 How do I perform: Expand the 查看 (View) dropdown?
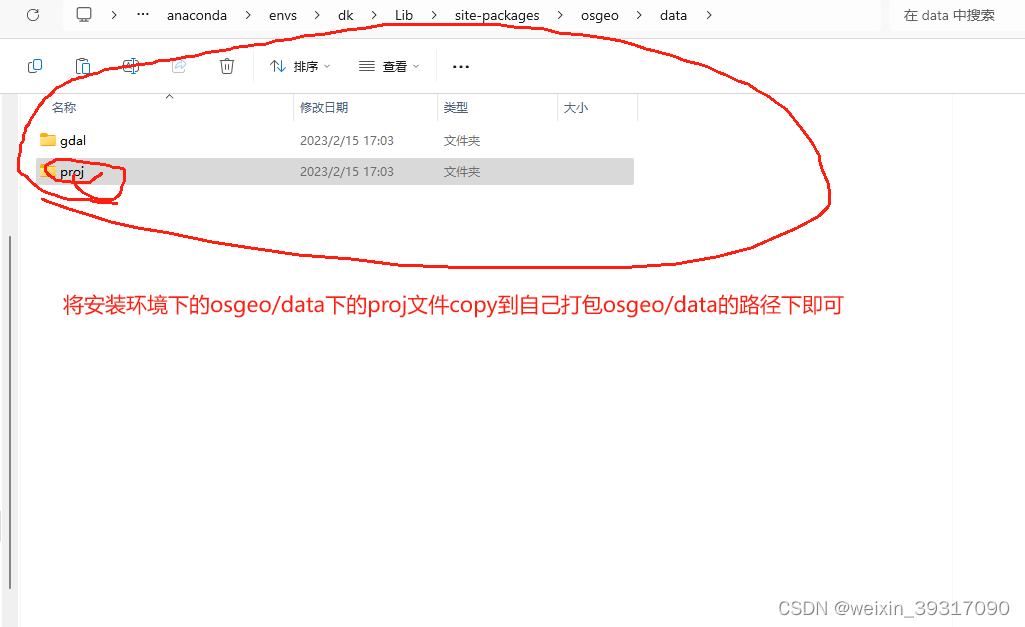(389, 66)
